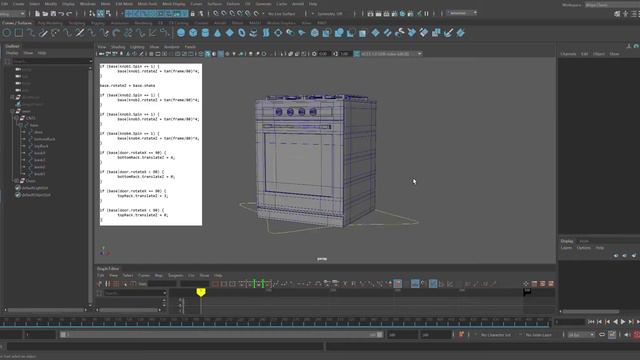Screen dimensions: 640x360
Task: Collapse the base node in Outliner
Action: [x=20, y=125]
